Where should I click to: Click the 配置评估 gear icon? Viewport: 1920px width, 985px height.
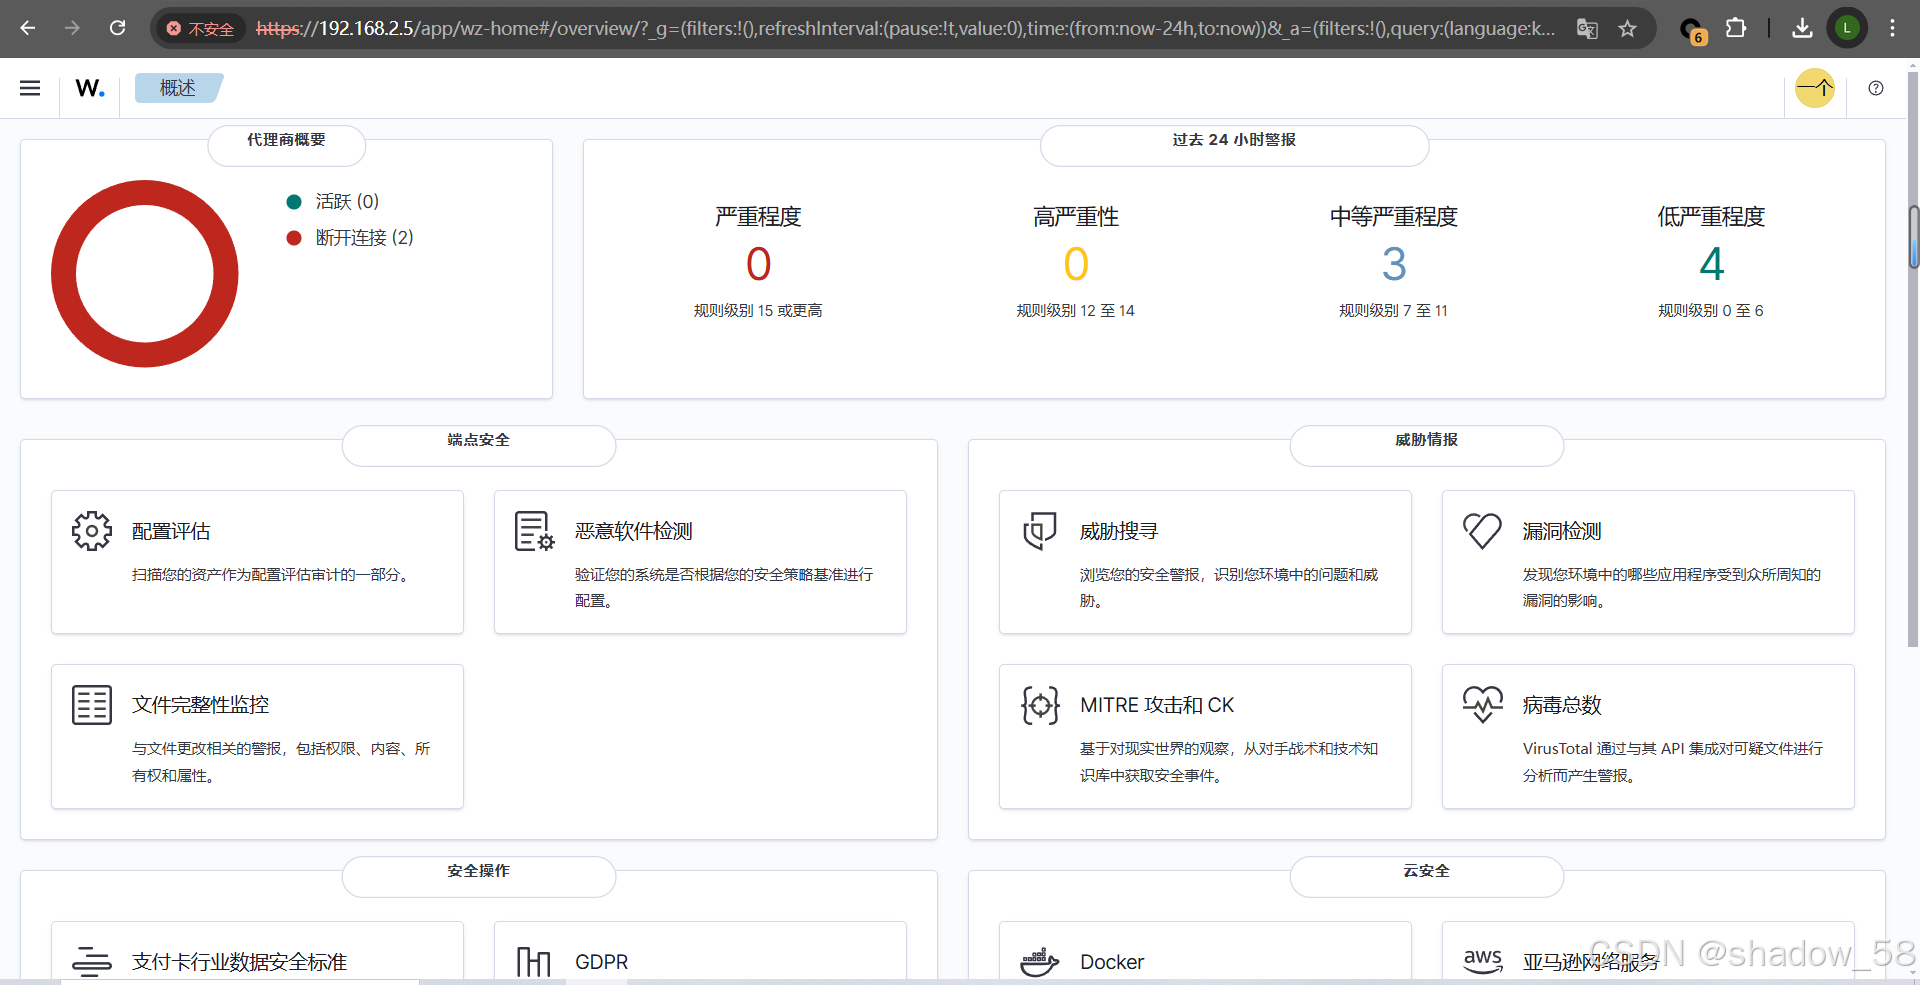[92, 531]
